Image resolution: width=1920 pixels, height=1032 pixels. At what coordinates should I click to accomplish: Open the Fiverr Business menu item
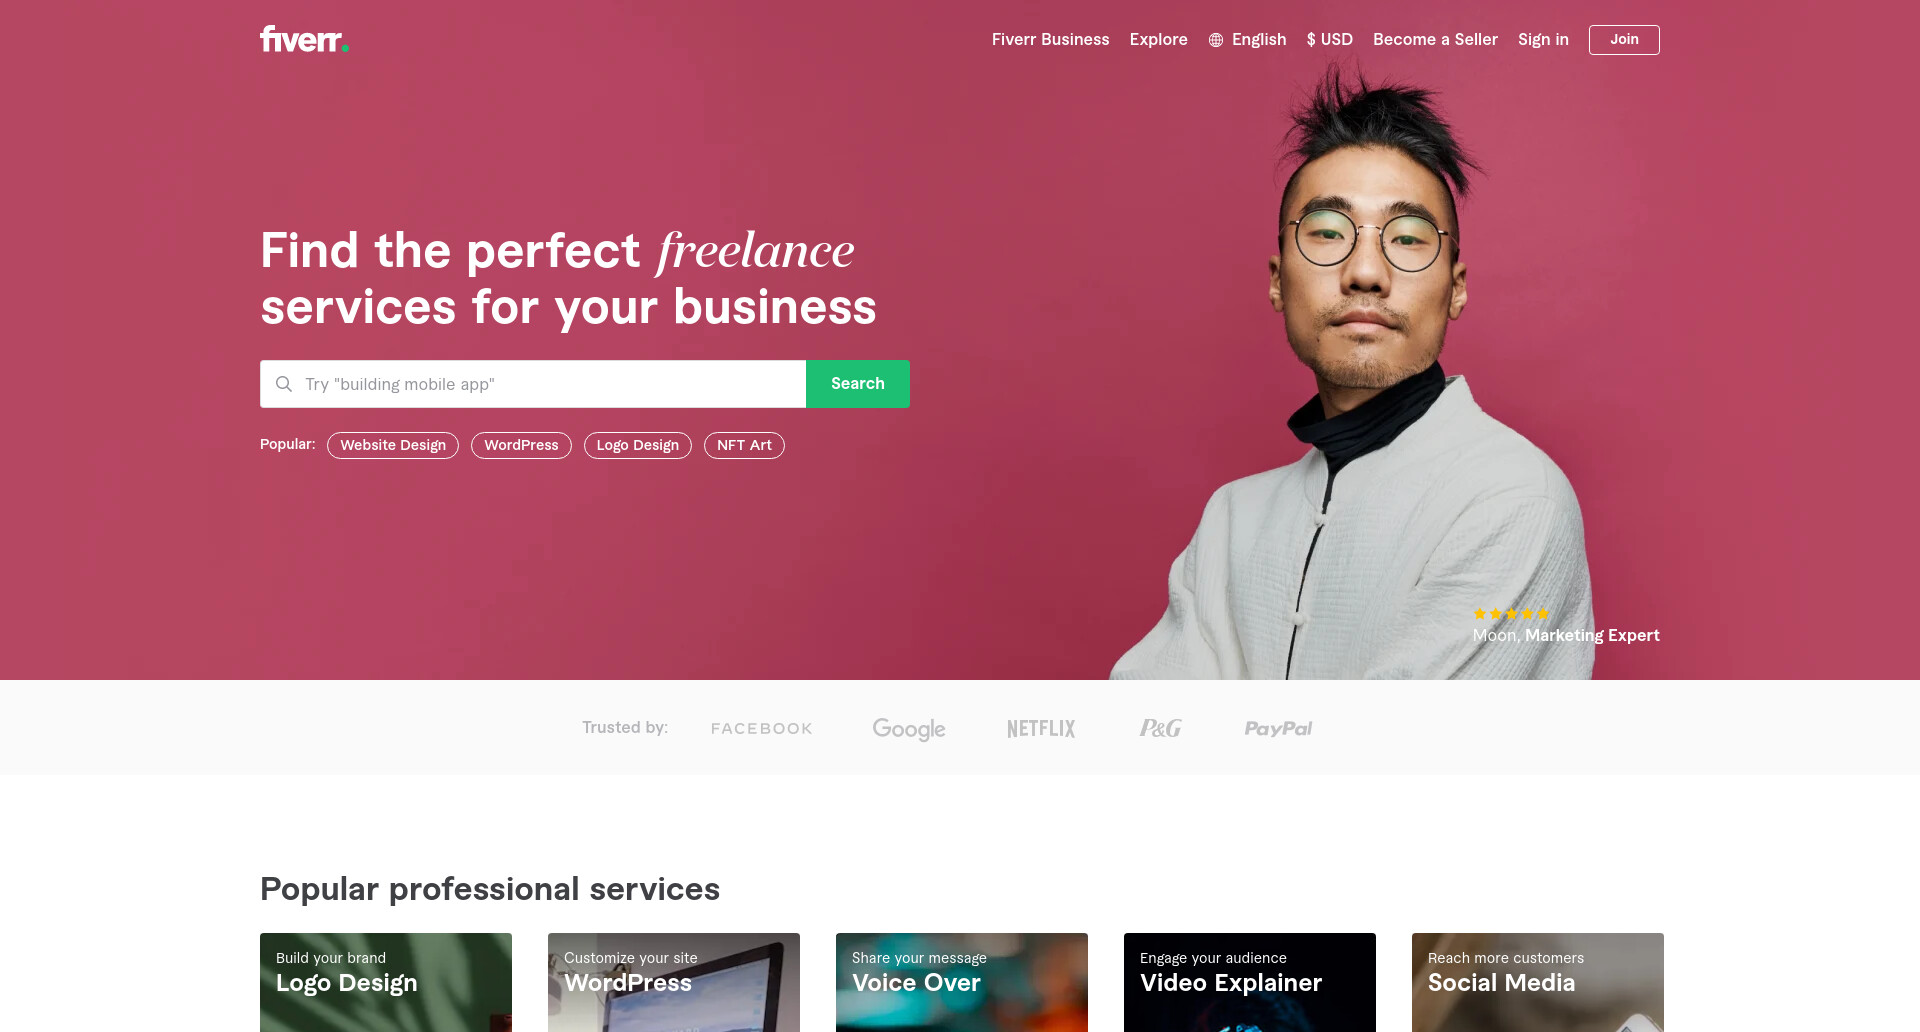click(1050, 40)
